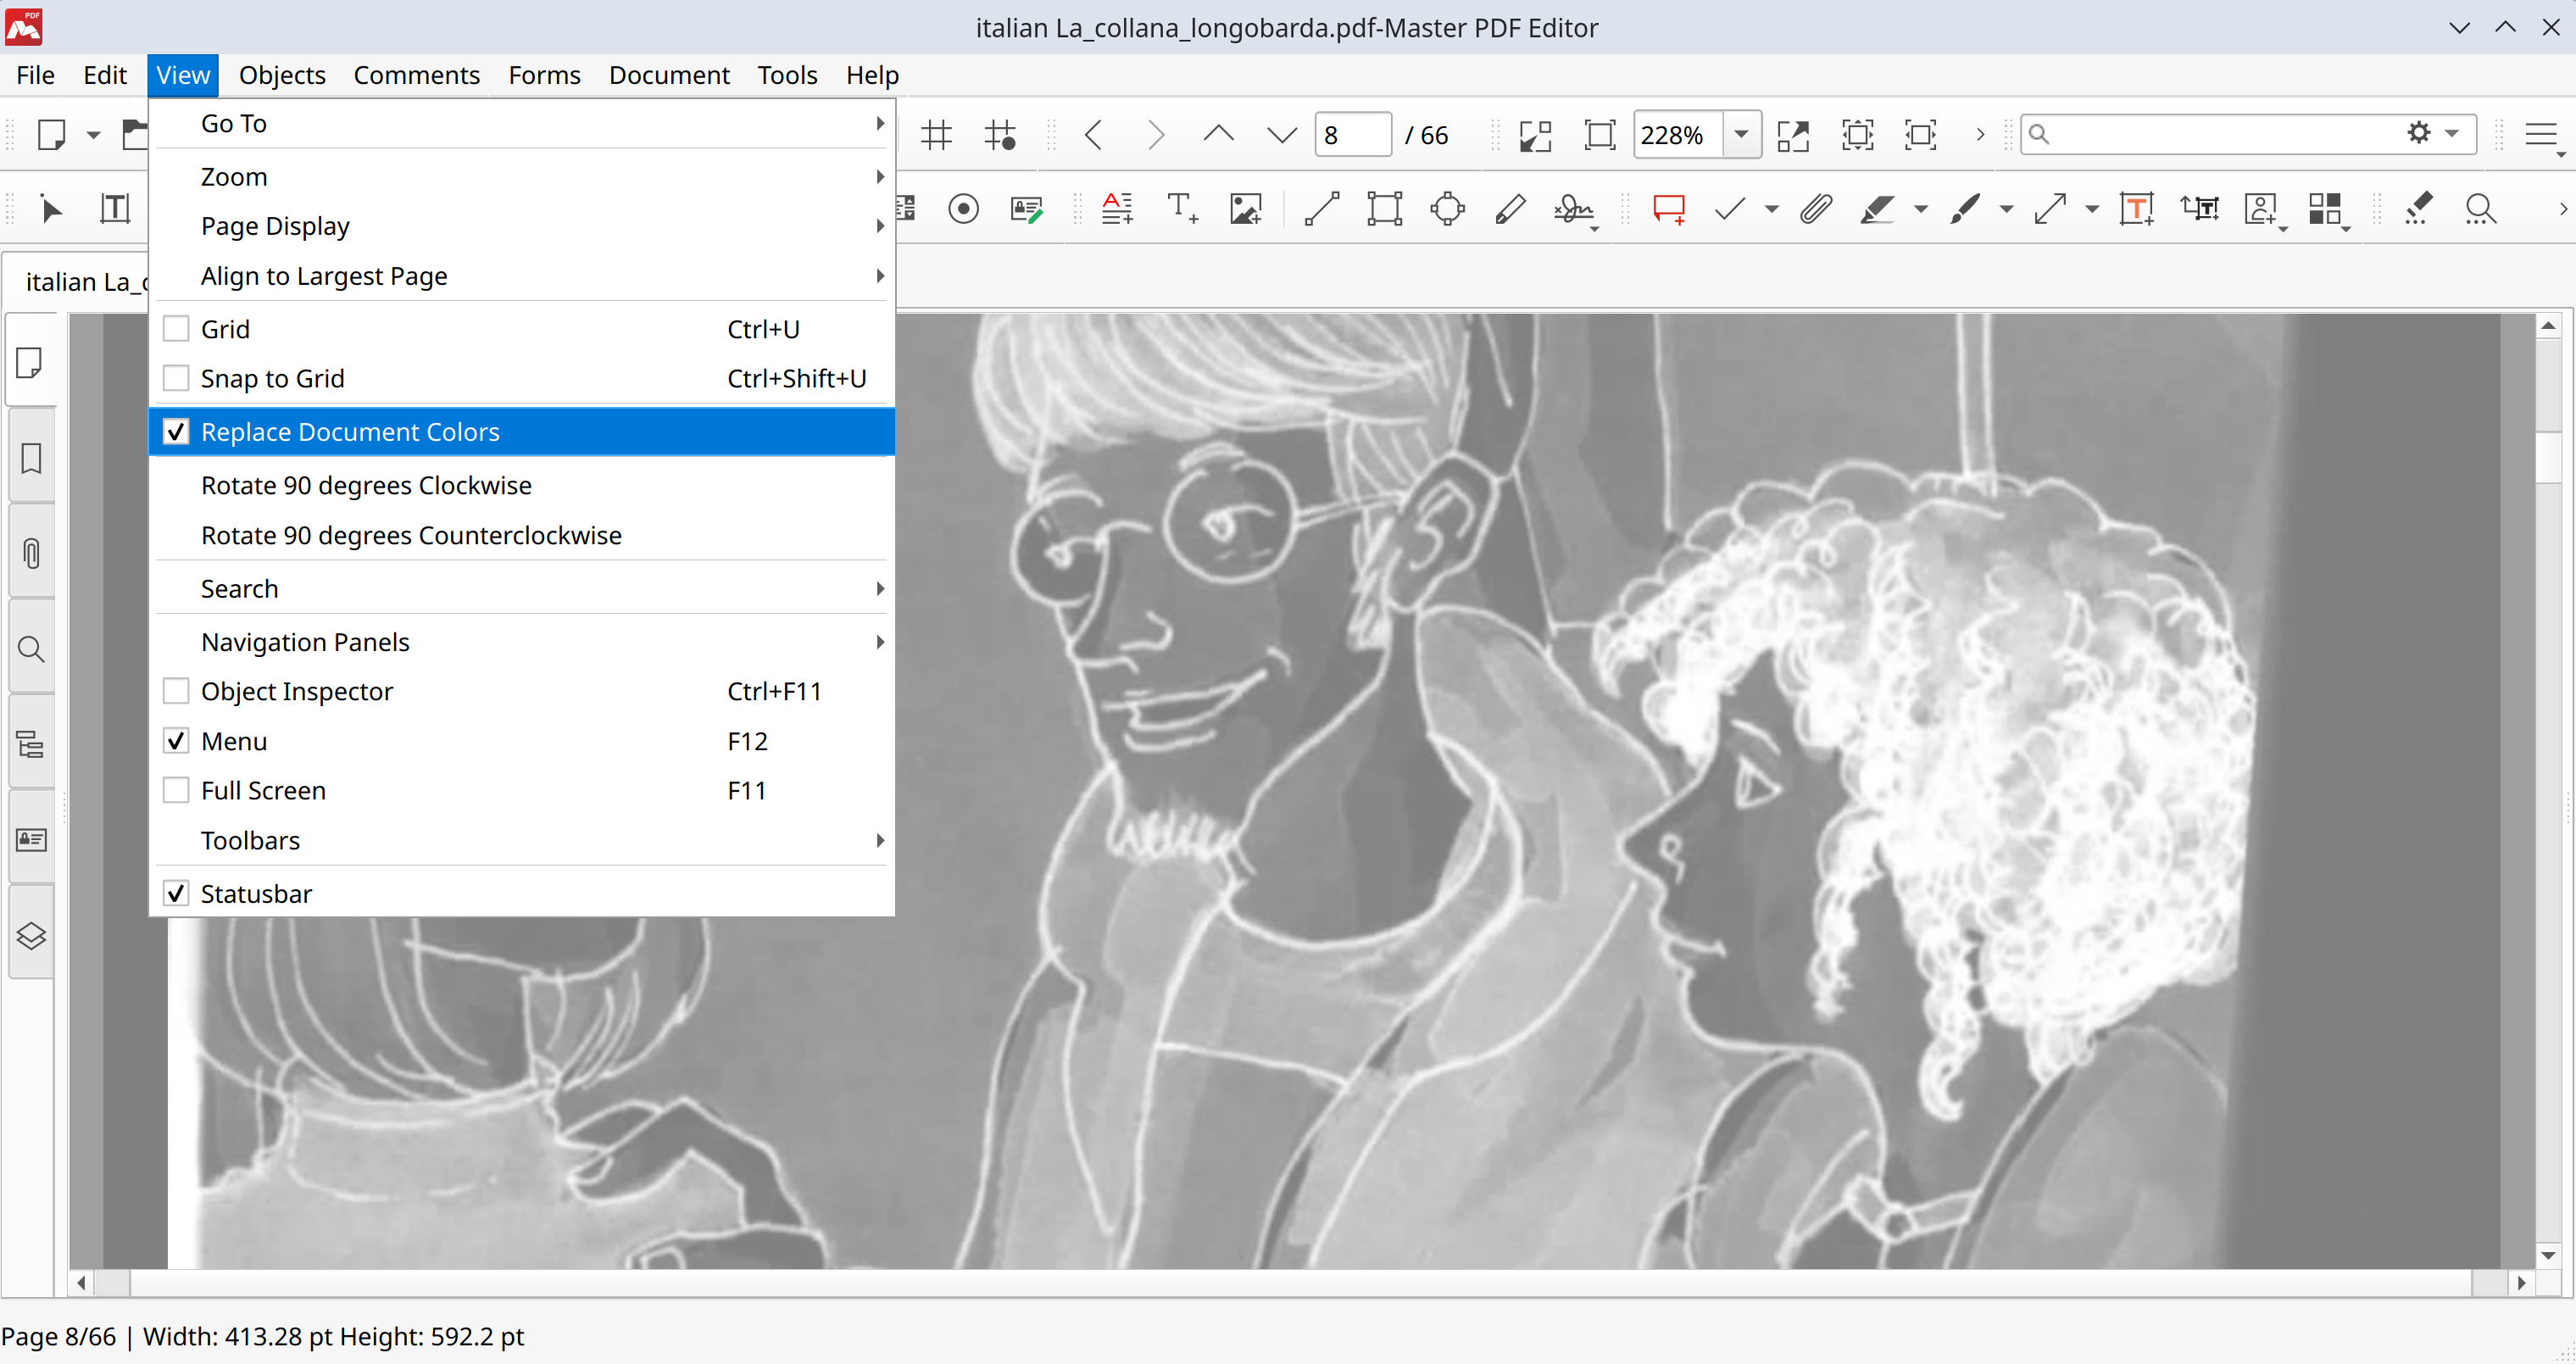2576x1364 pixels.
Task: Go to previous page arrow
Action: pyautogui.click(x=1093, y=134)
